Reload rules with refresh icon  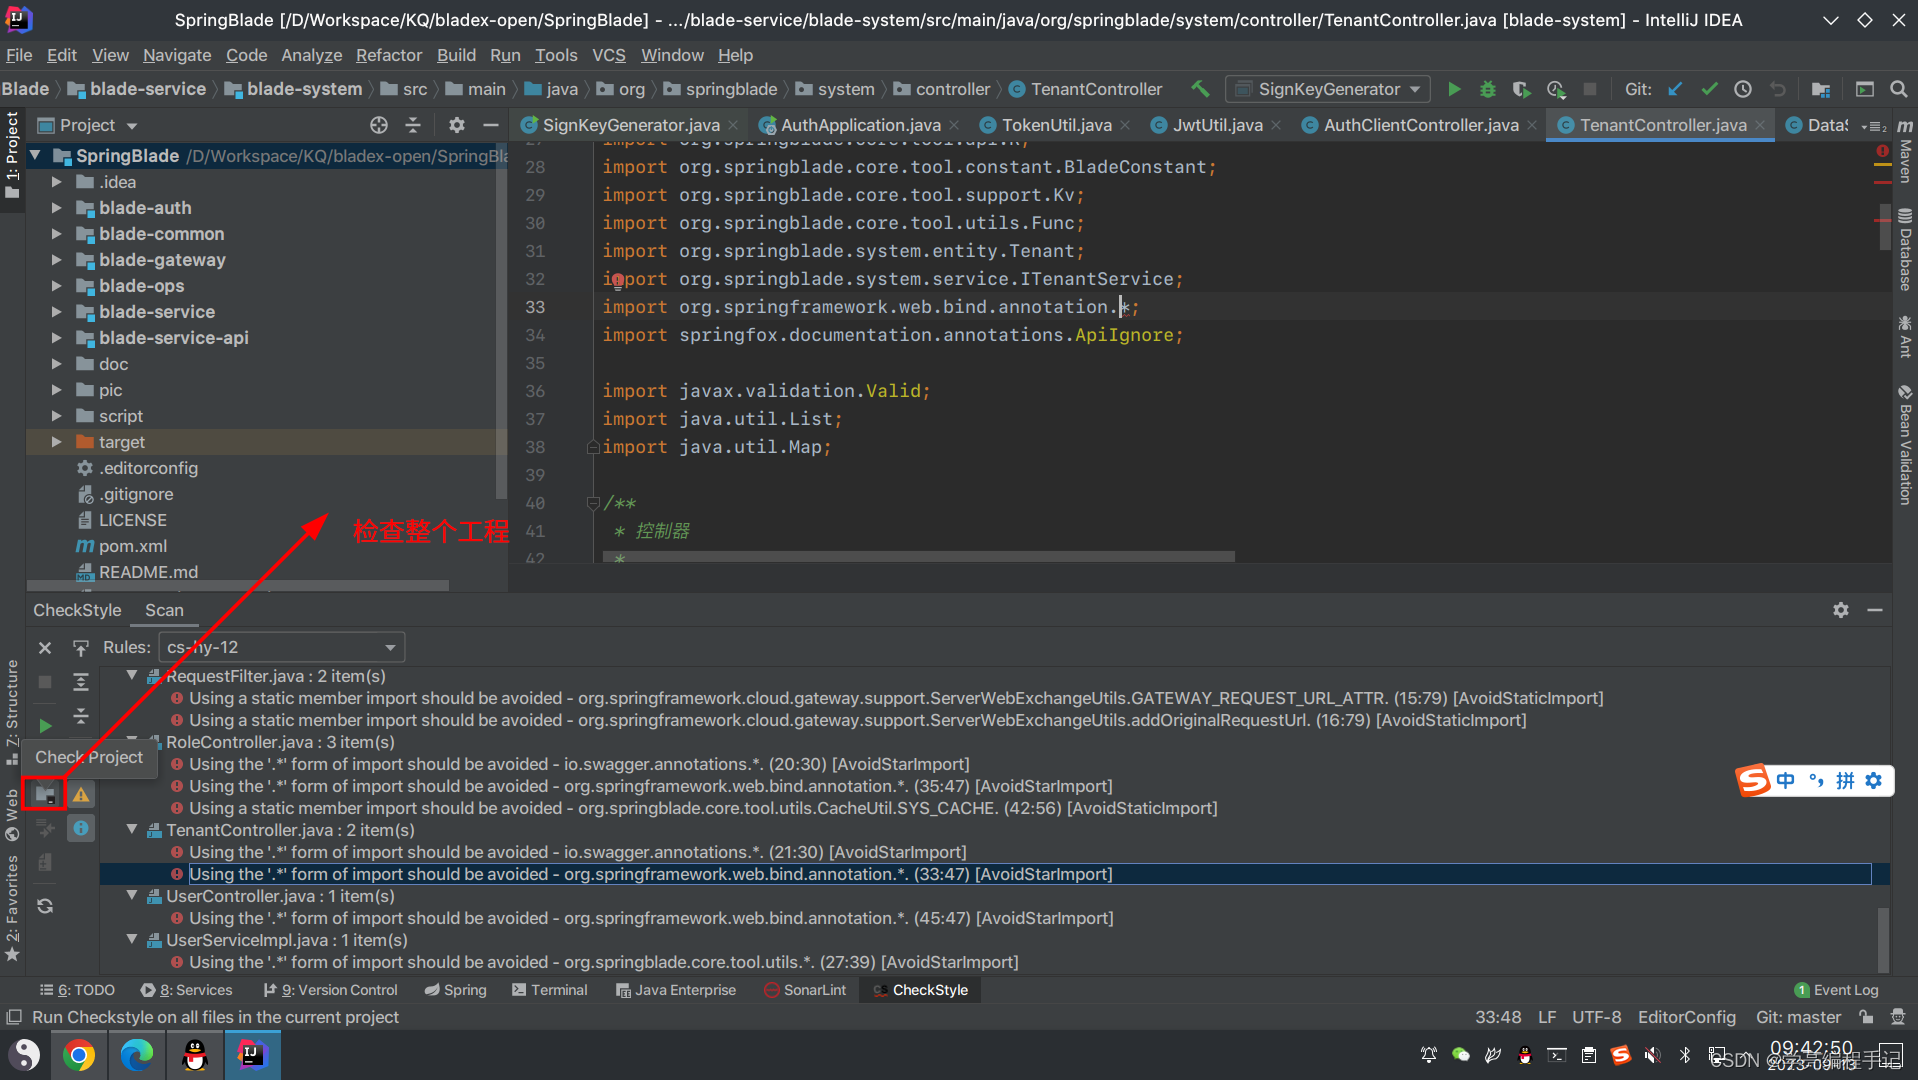click(x=45, y=906)
